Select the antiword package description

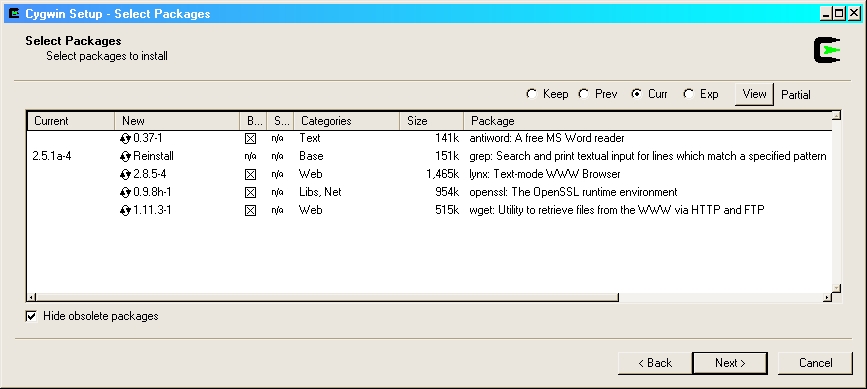coord(546,138)
